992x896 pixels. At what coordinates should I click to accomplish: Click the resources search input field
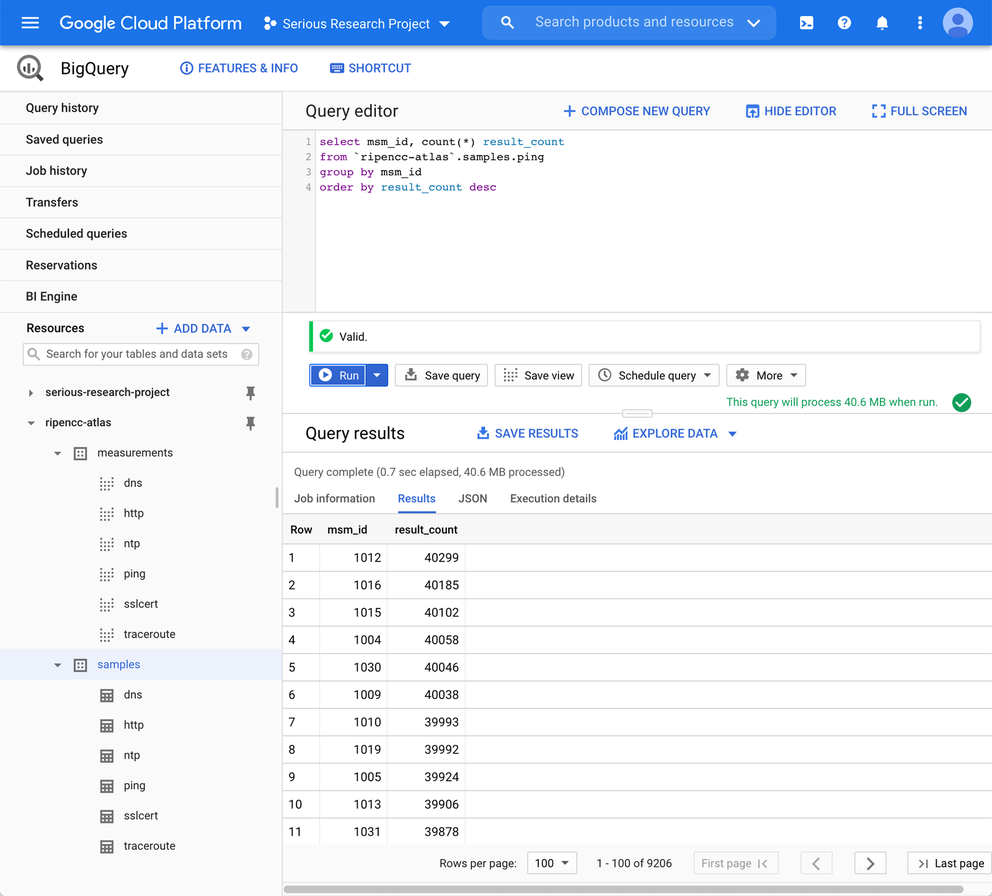point(140,354)
